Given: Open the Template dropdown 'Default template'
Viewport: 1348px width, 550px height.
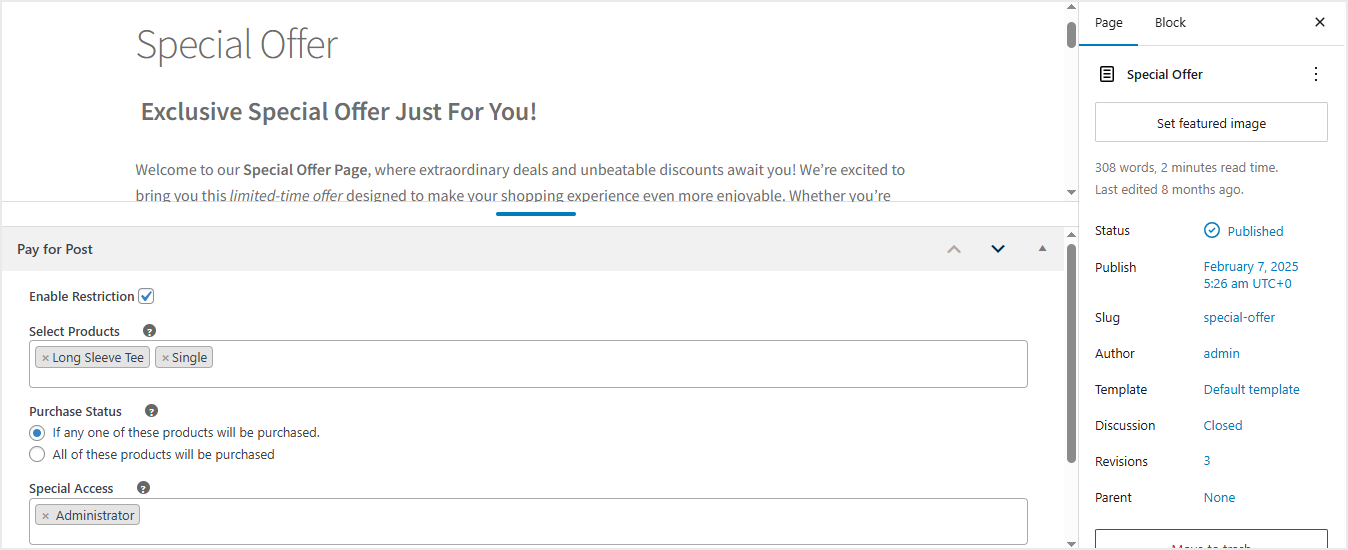Looking at the screenshot, I should click(x=1251, y=390).
